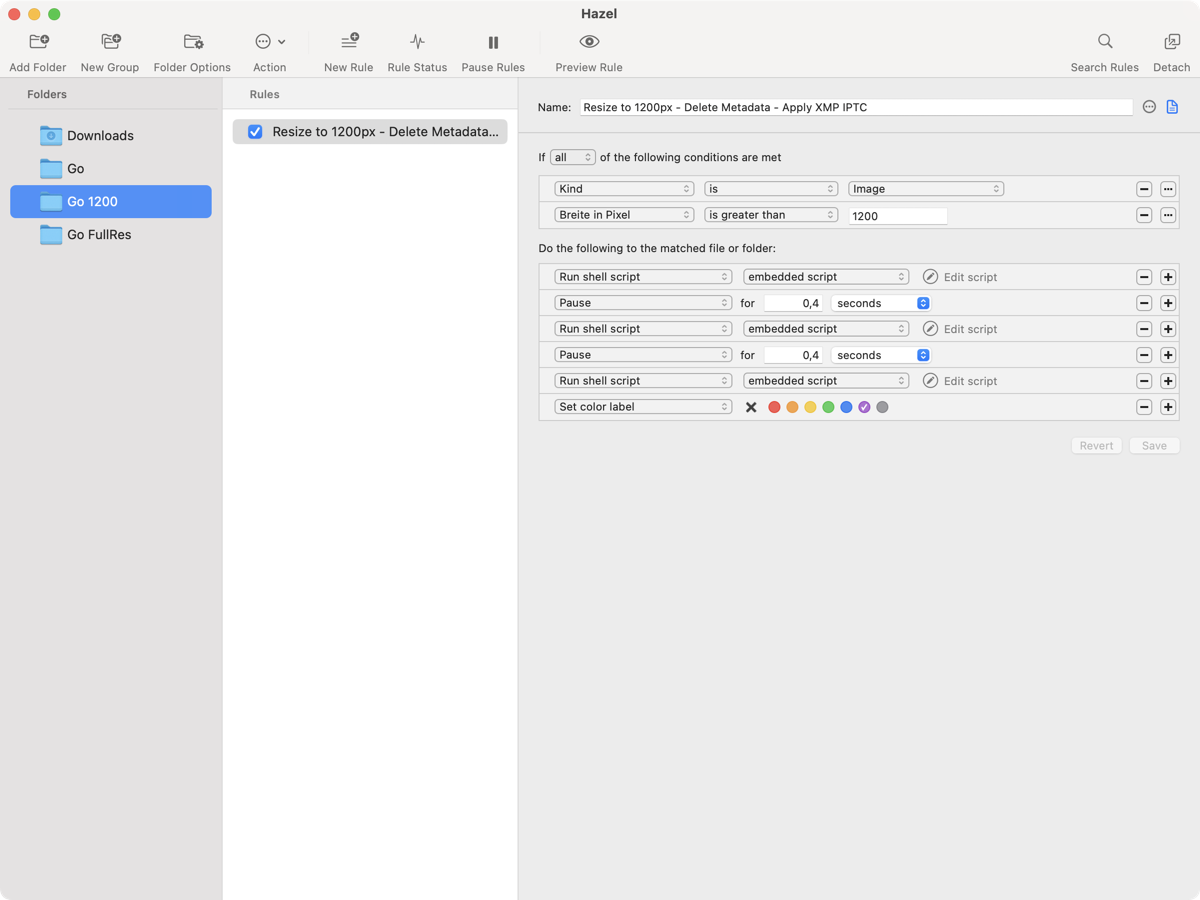Viewport: 1200px width, 900px height.
Task: Click ellipsis button on Kind condition row
Action: click(x=1168, y=189)
